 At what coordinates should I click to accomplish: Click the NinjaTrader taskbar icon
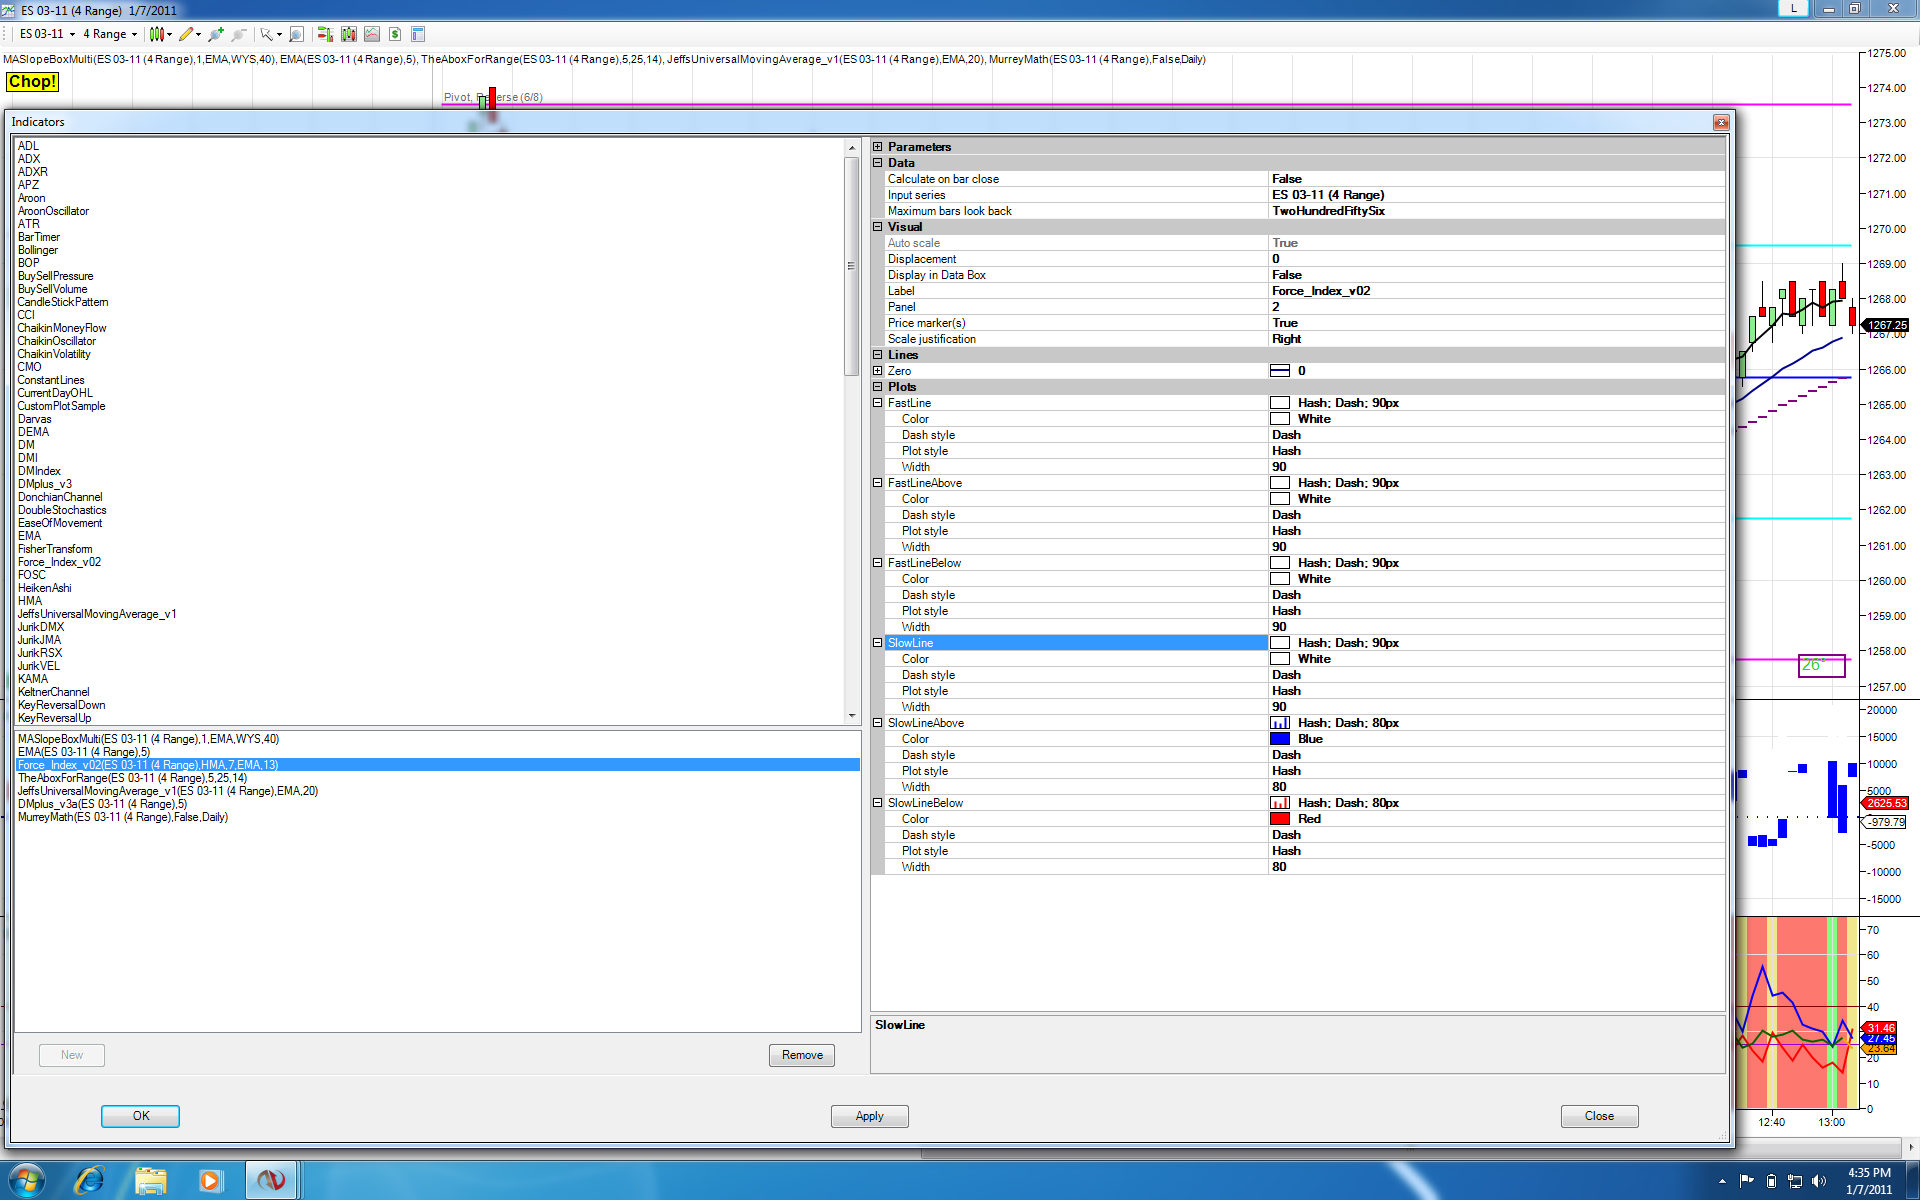(x=271, y=1180)
